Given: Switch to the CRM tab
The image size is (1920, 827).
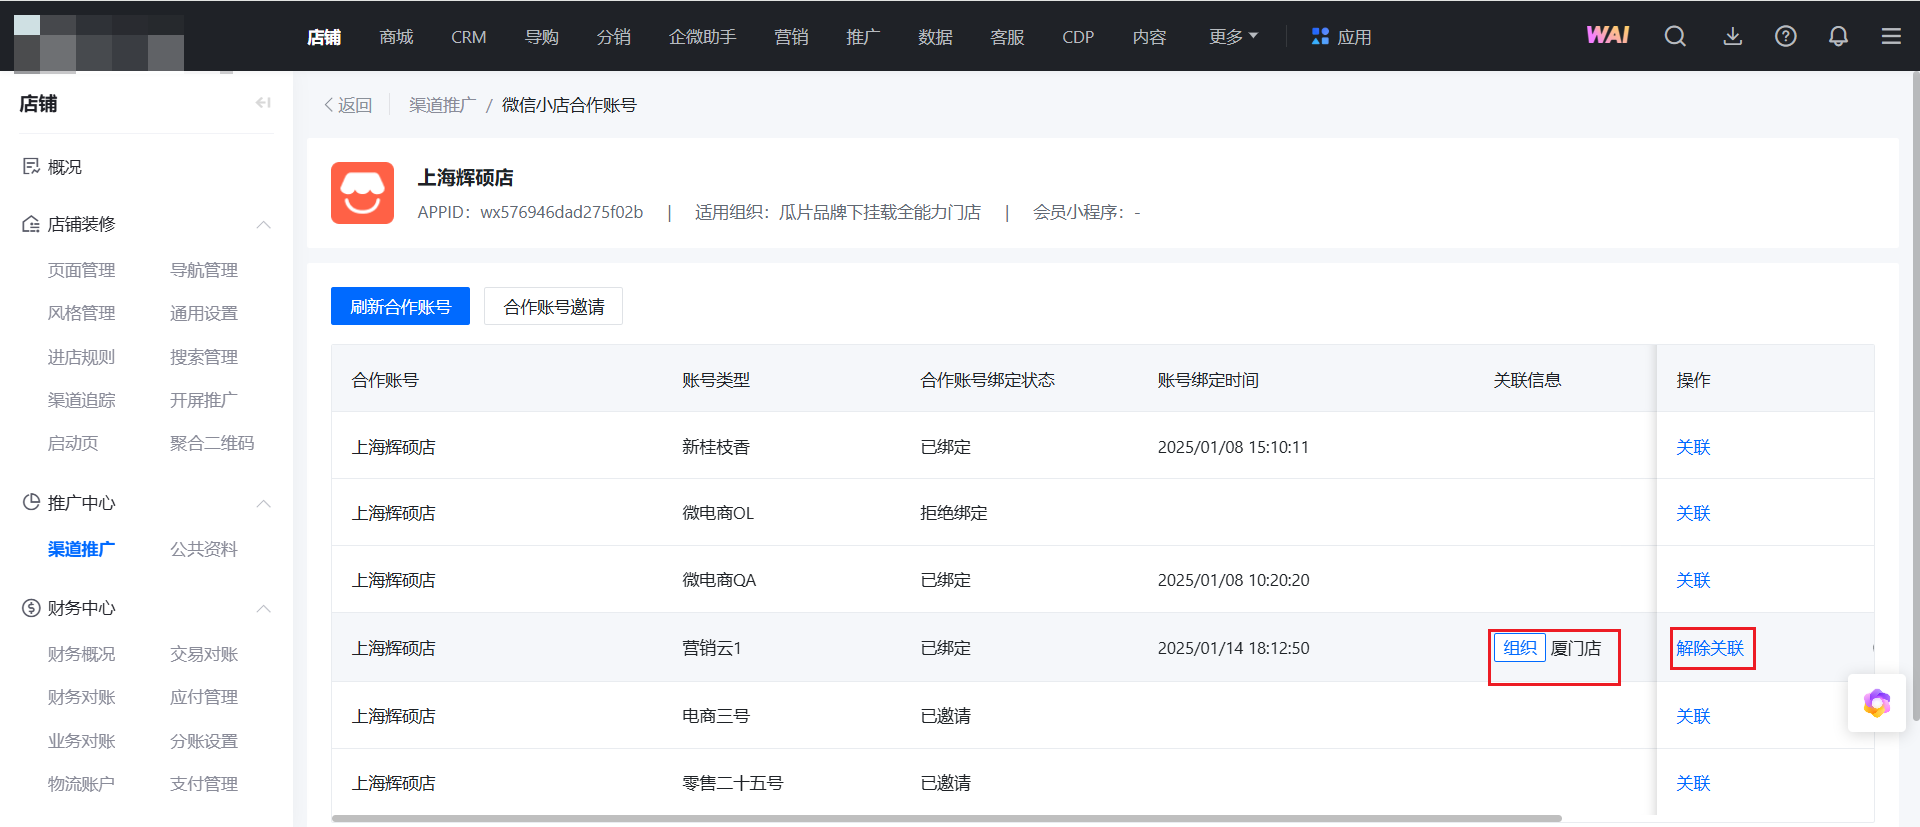Looking at the screenshot, I should 468,37.
